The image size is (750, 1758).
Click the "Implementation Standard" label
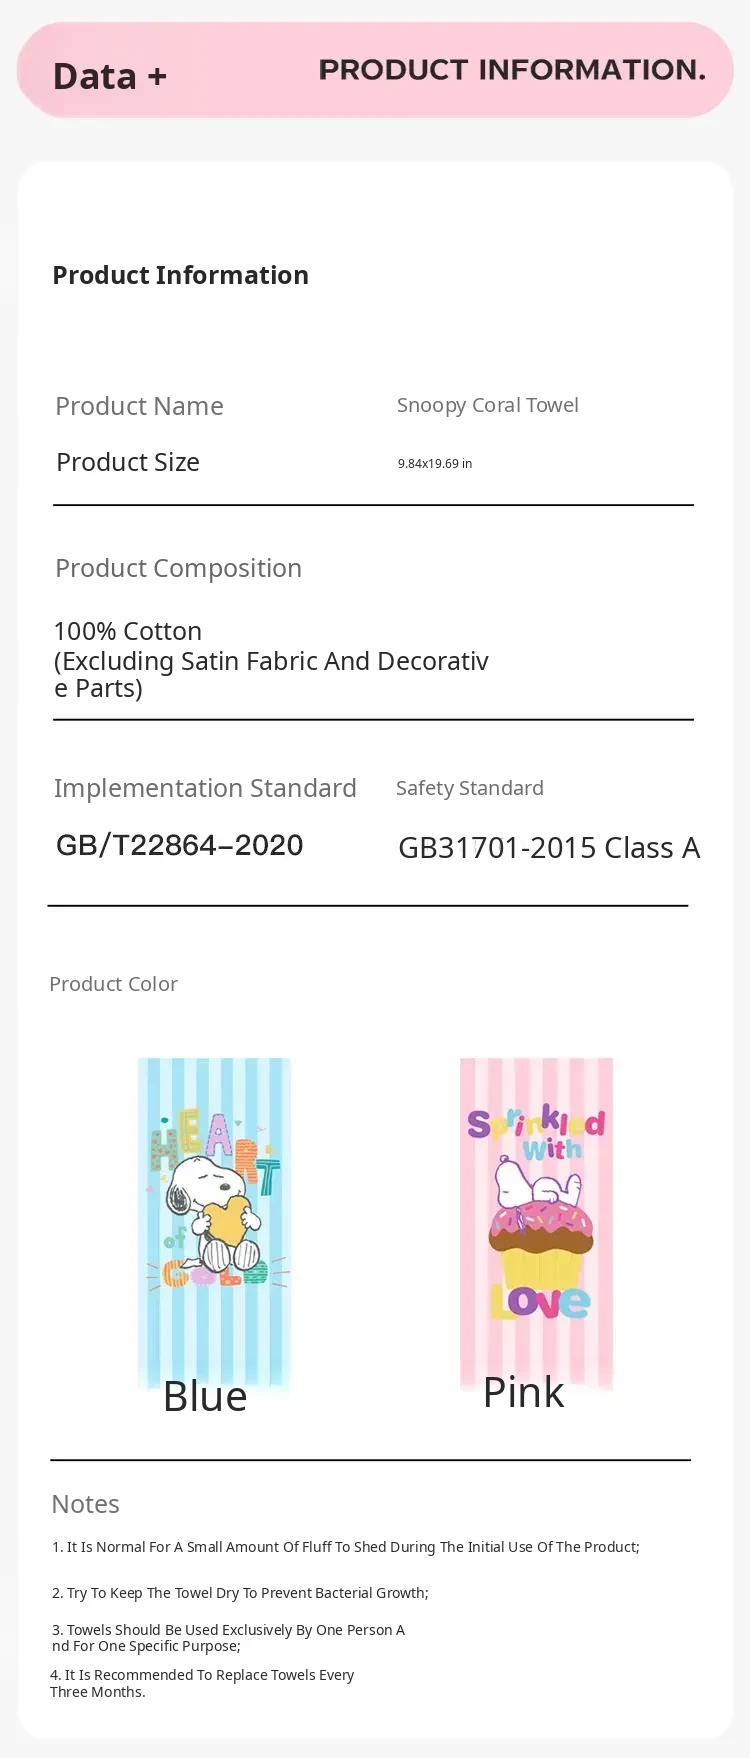(205, 788)
